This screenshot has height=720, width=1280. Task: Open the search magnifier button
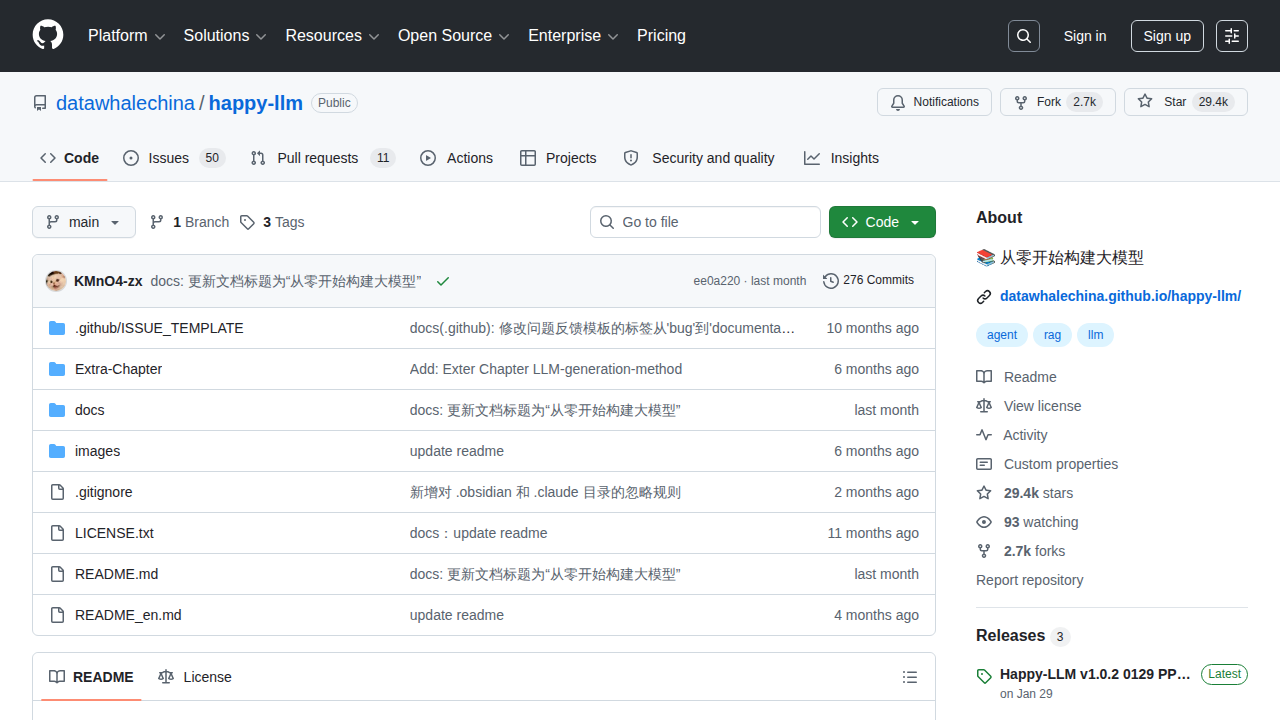(x=1024, y=36)
